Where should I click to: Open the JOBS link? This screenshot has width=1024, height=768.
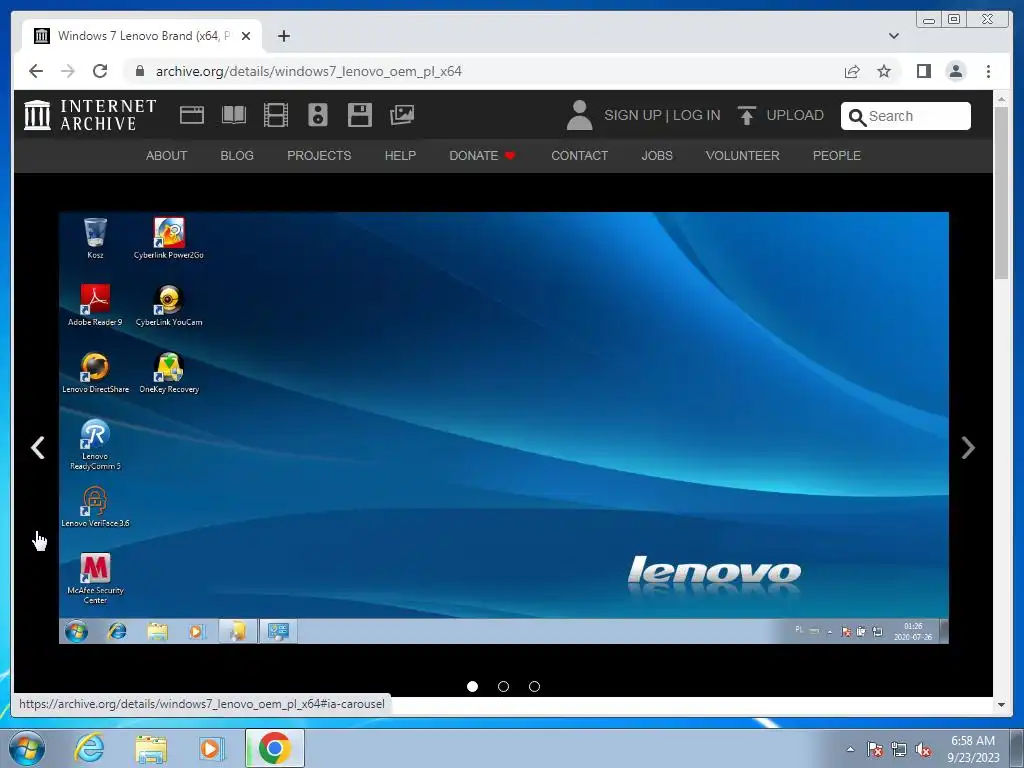[x=657, y=155]
